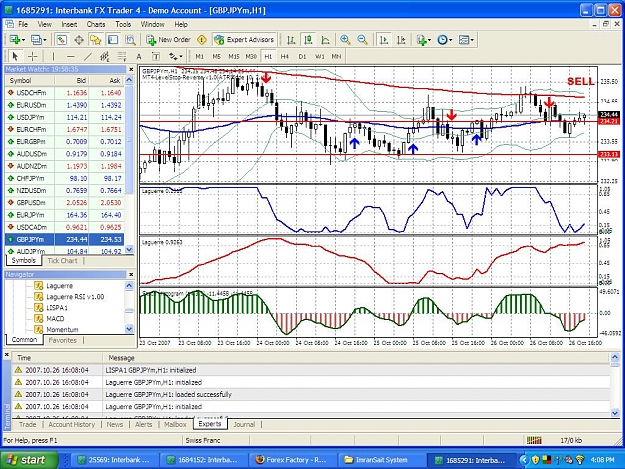625x469 pixels.
Task: Open the Insert menu
Action: 69,24
